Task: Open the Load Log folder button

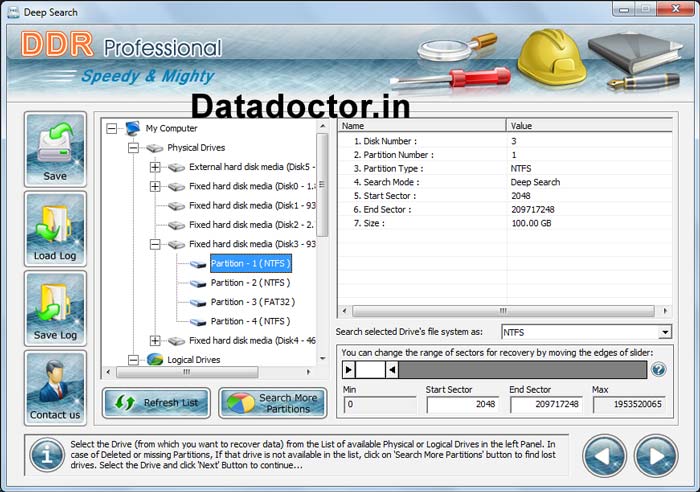Action: (55, 229)
